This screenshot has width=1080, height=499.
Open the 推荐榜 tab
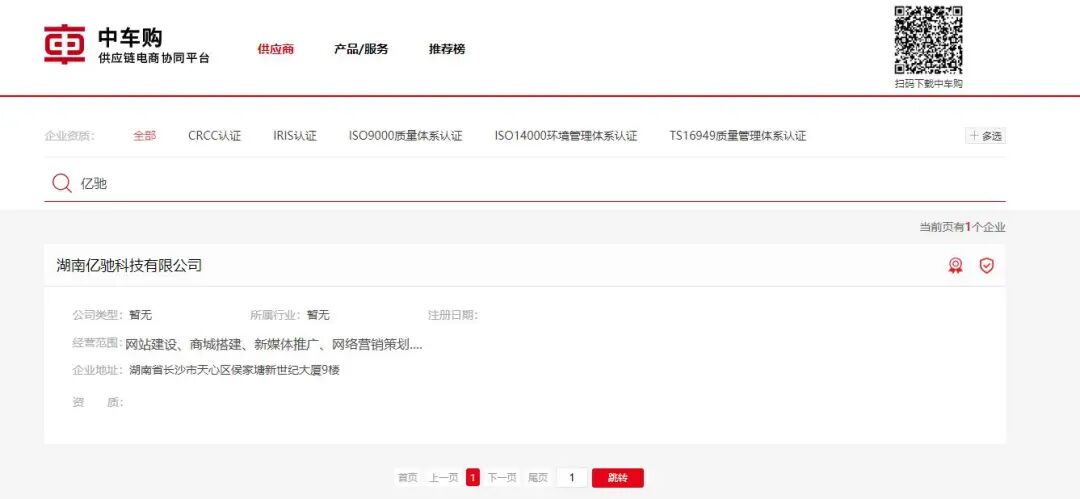click(446, 49)
